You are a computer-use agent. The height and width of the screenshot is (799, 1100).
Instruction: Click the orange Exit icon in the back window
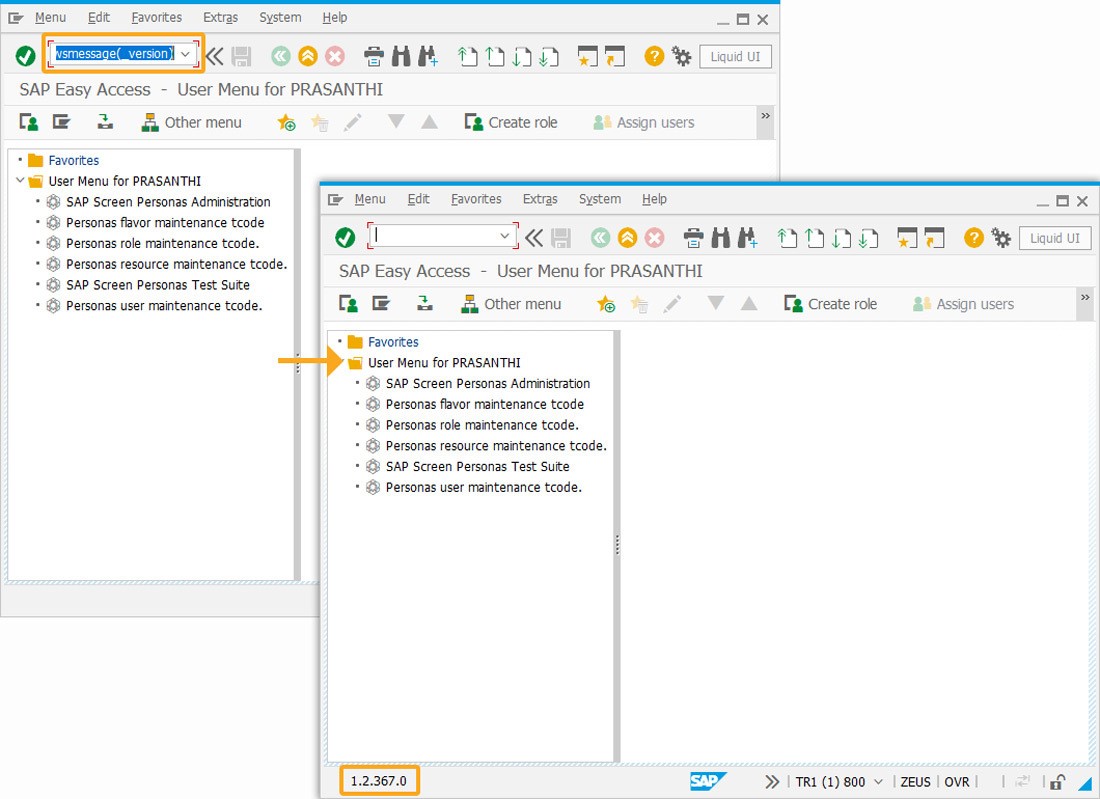(x=308, y=56)
